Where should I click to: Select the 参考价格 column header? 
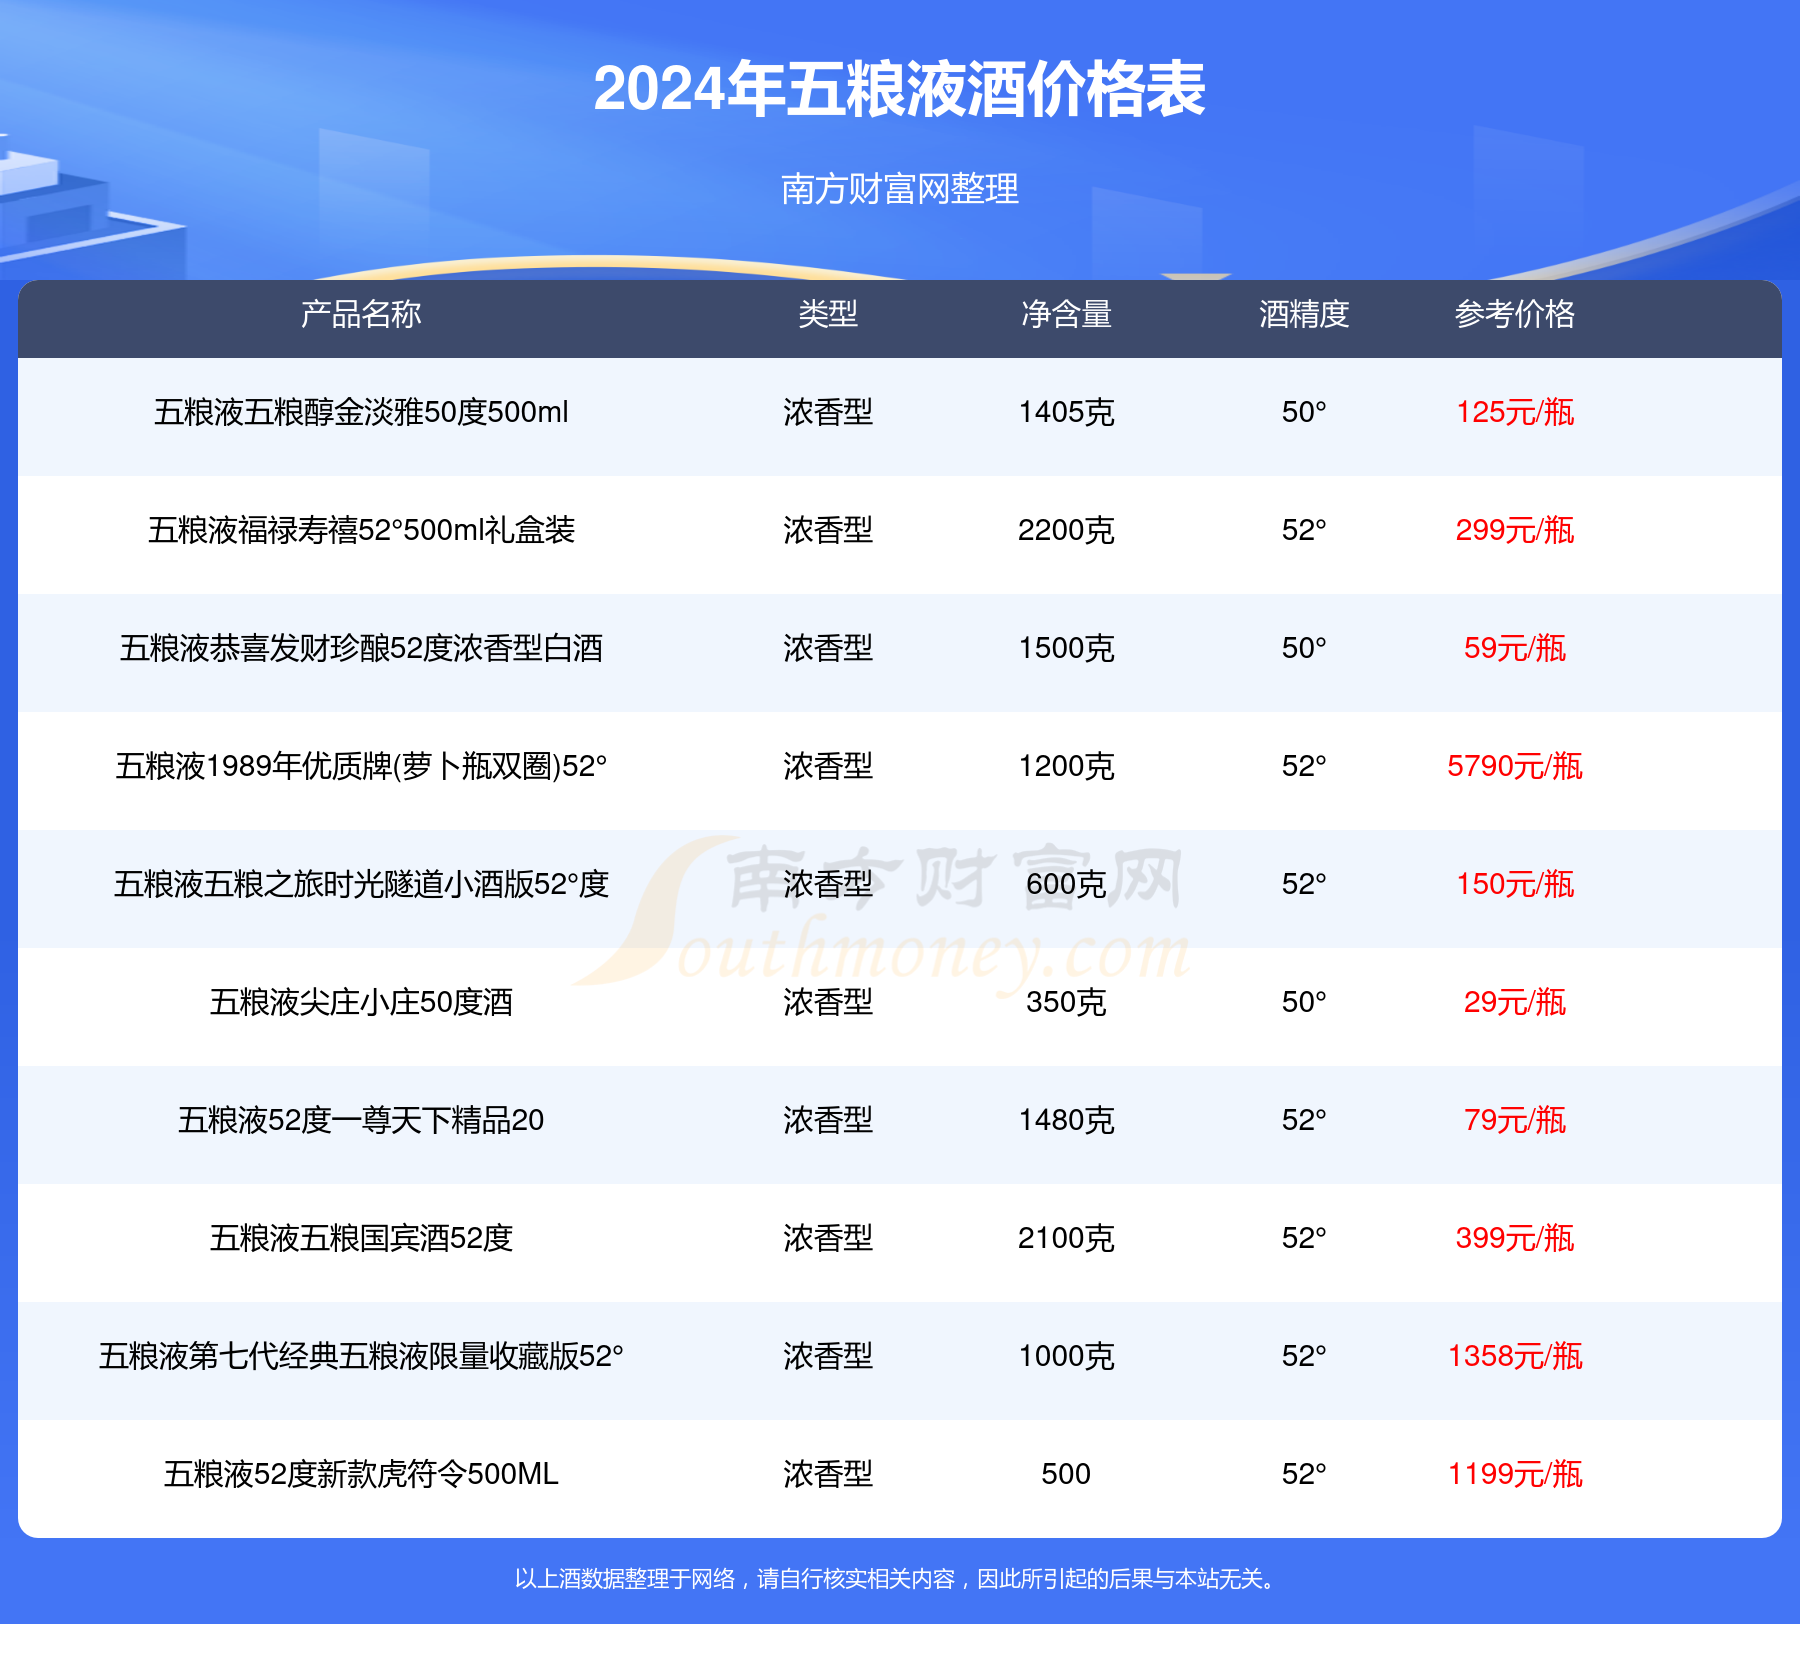[1515, 315]
